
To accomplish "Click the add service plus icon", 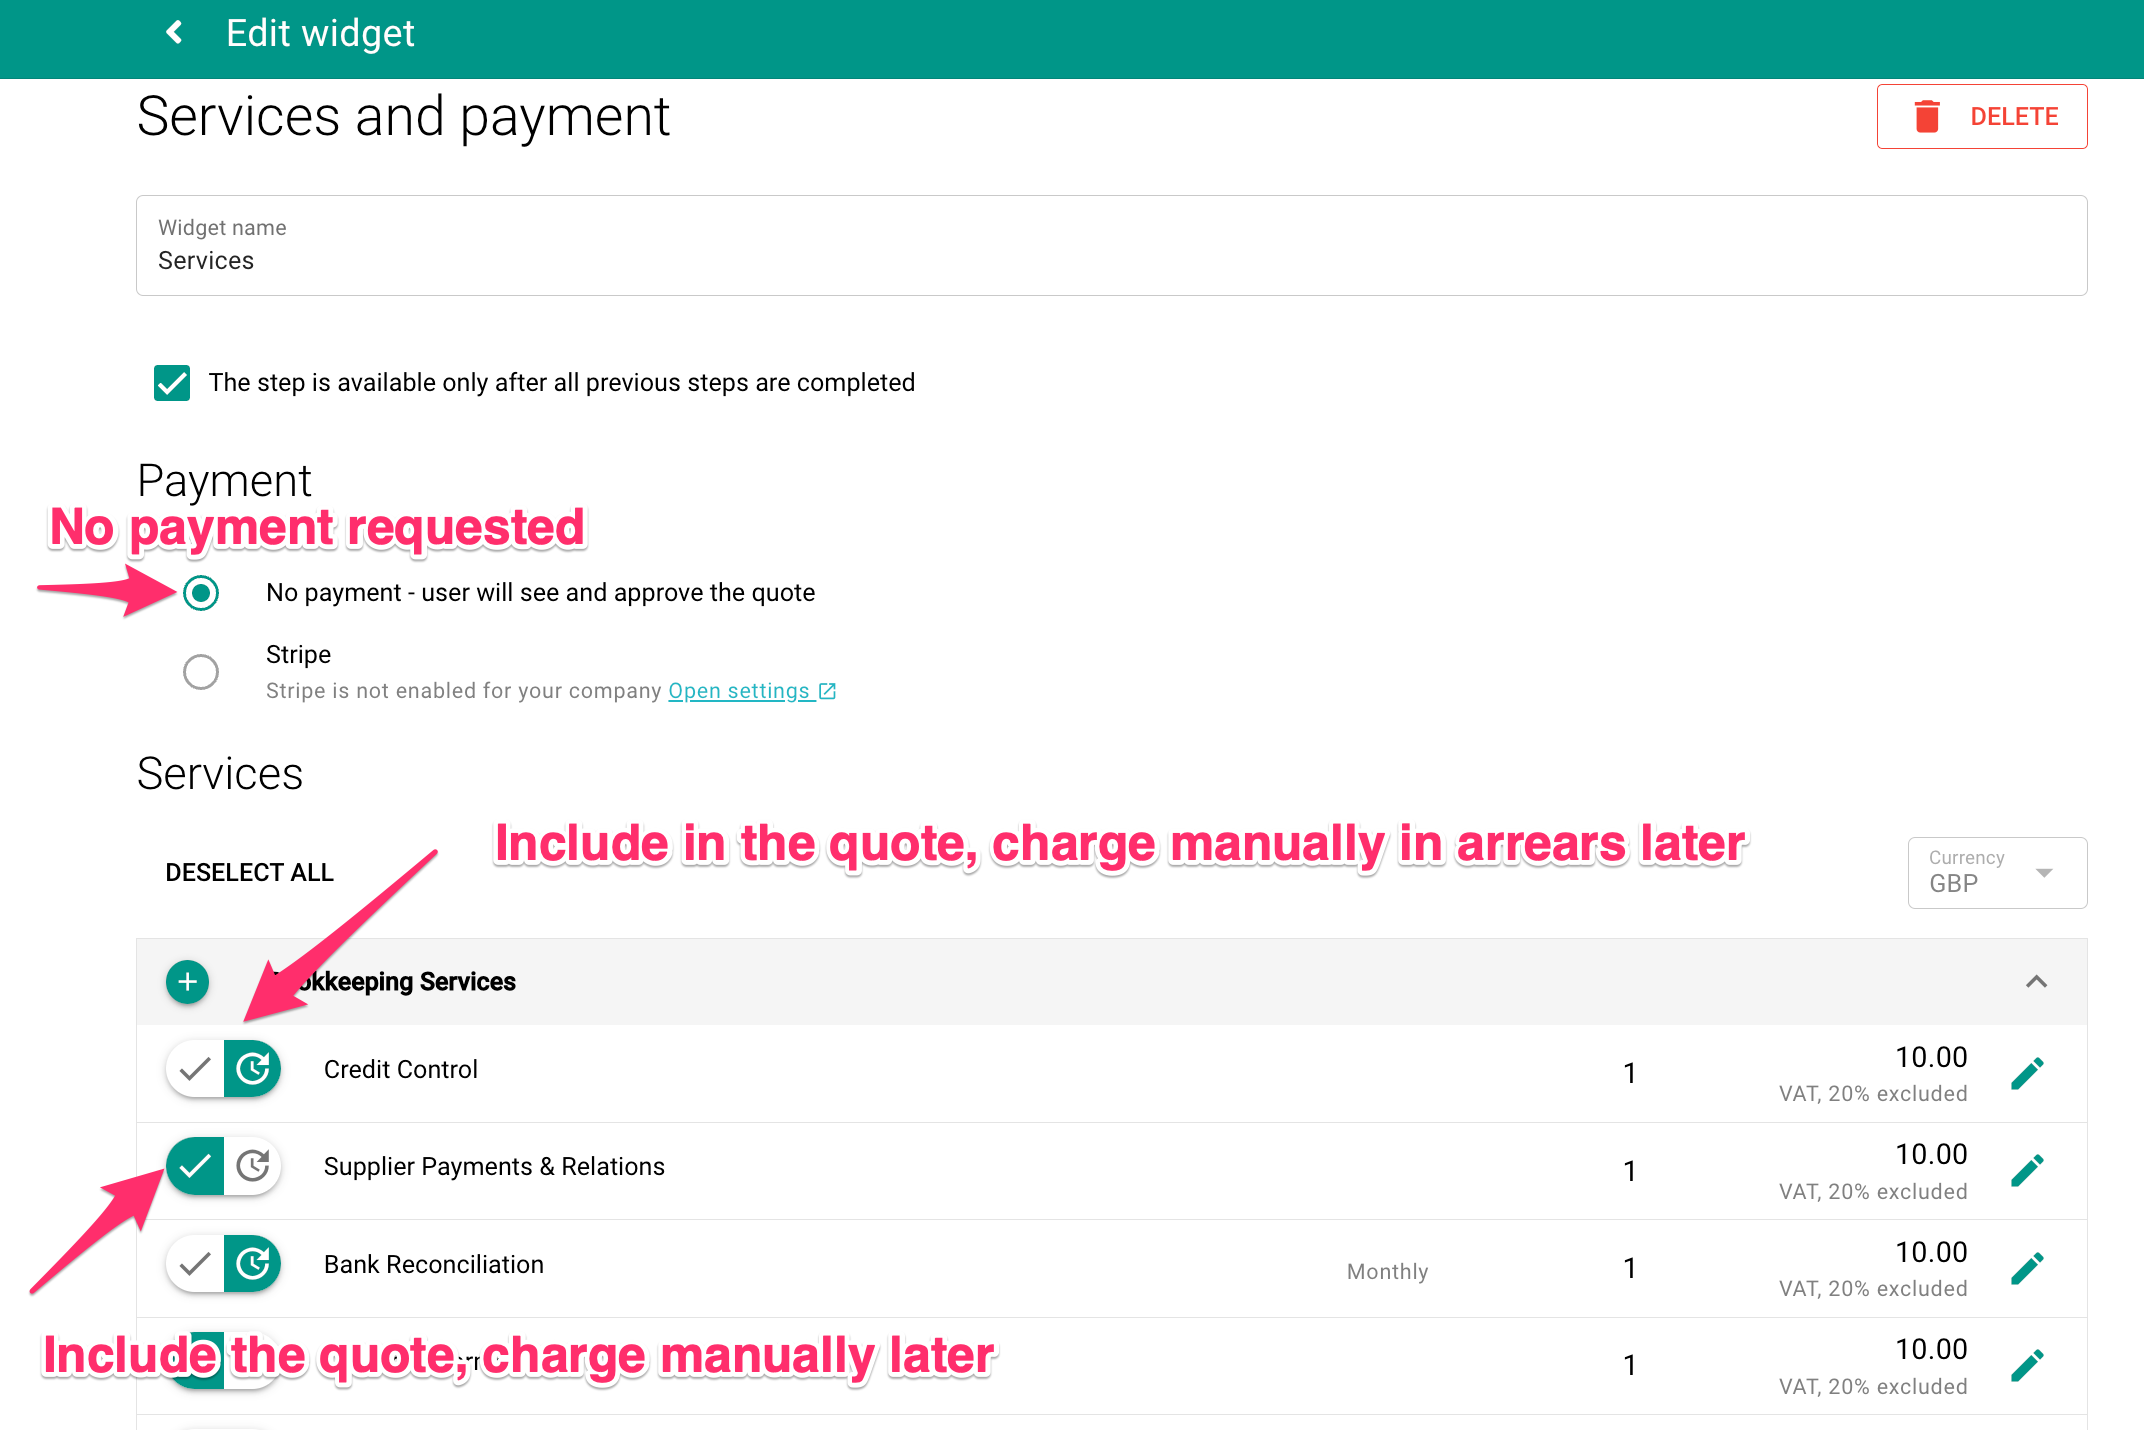I will [187, 982].
